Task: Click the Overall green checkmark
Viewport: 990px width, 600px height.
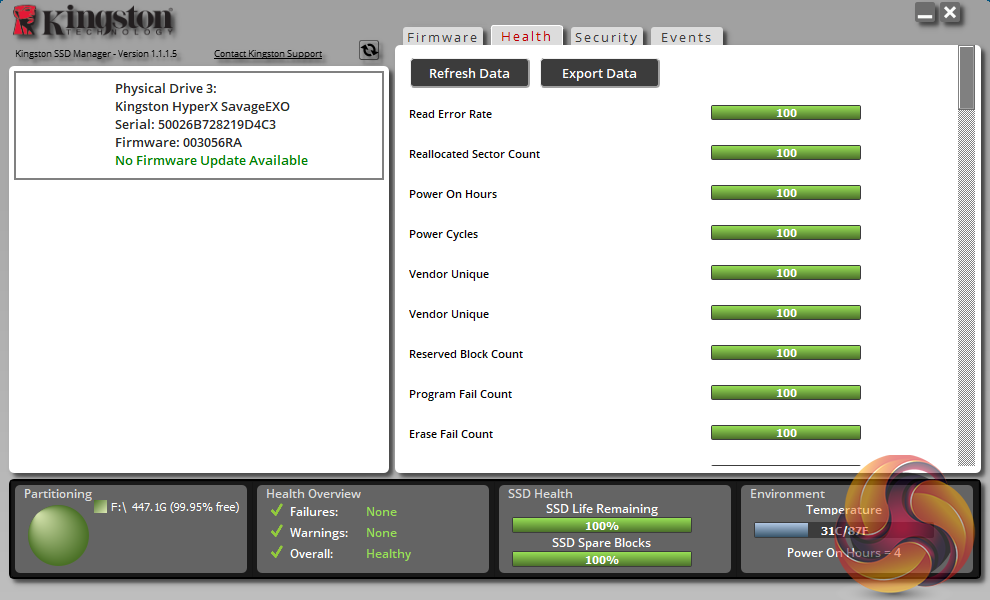Action: point(276,553)
